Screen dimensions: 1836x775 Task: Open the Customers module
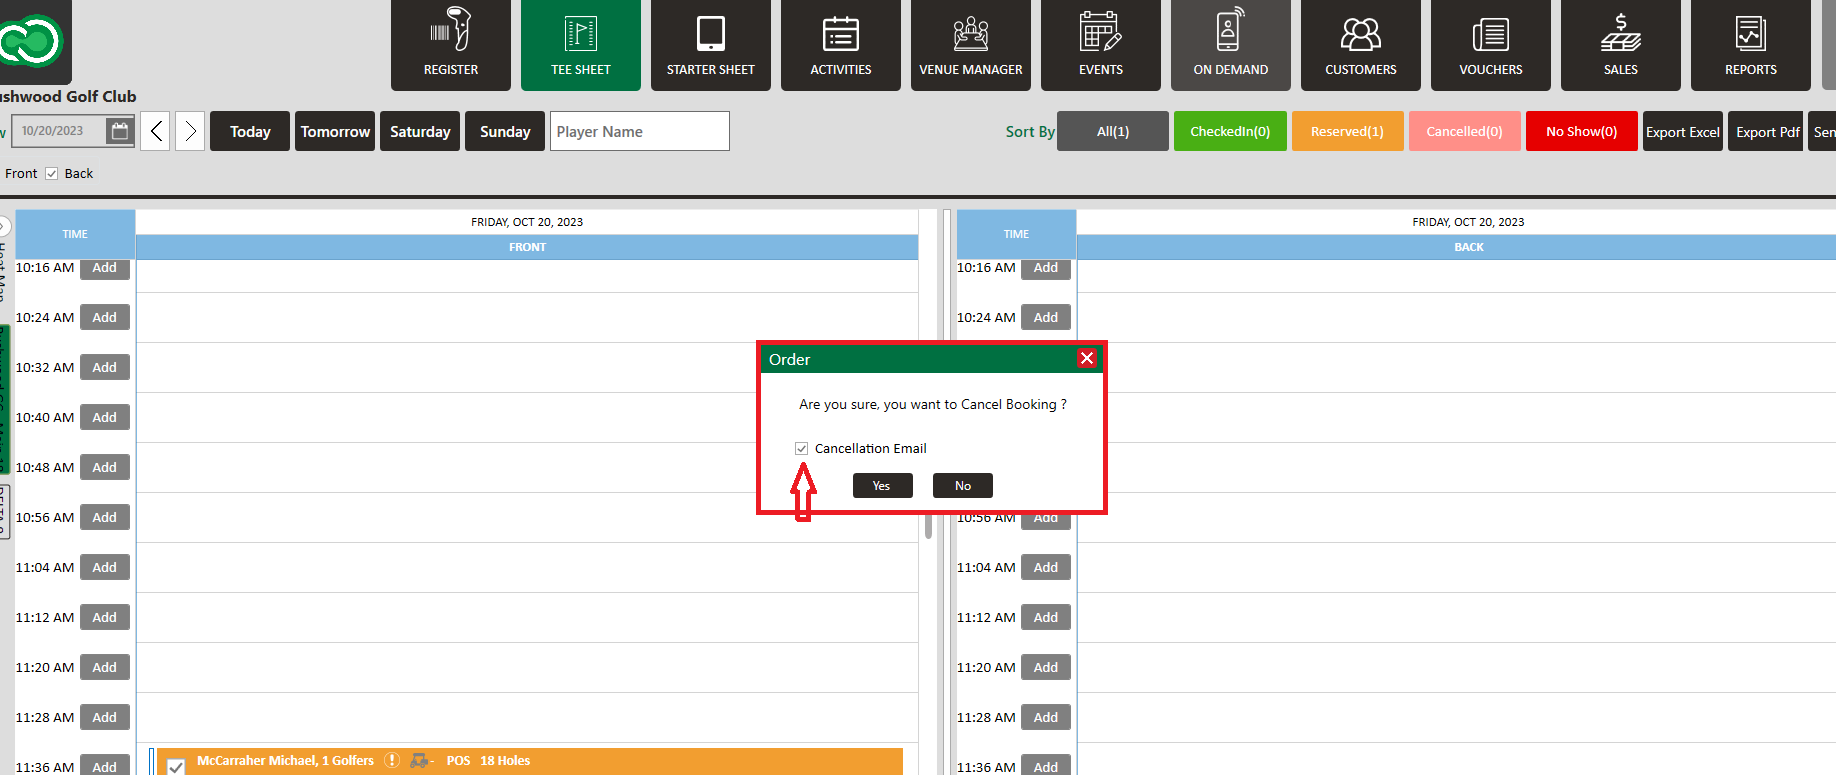1361,45
